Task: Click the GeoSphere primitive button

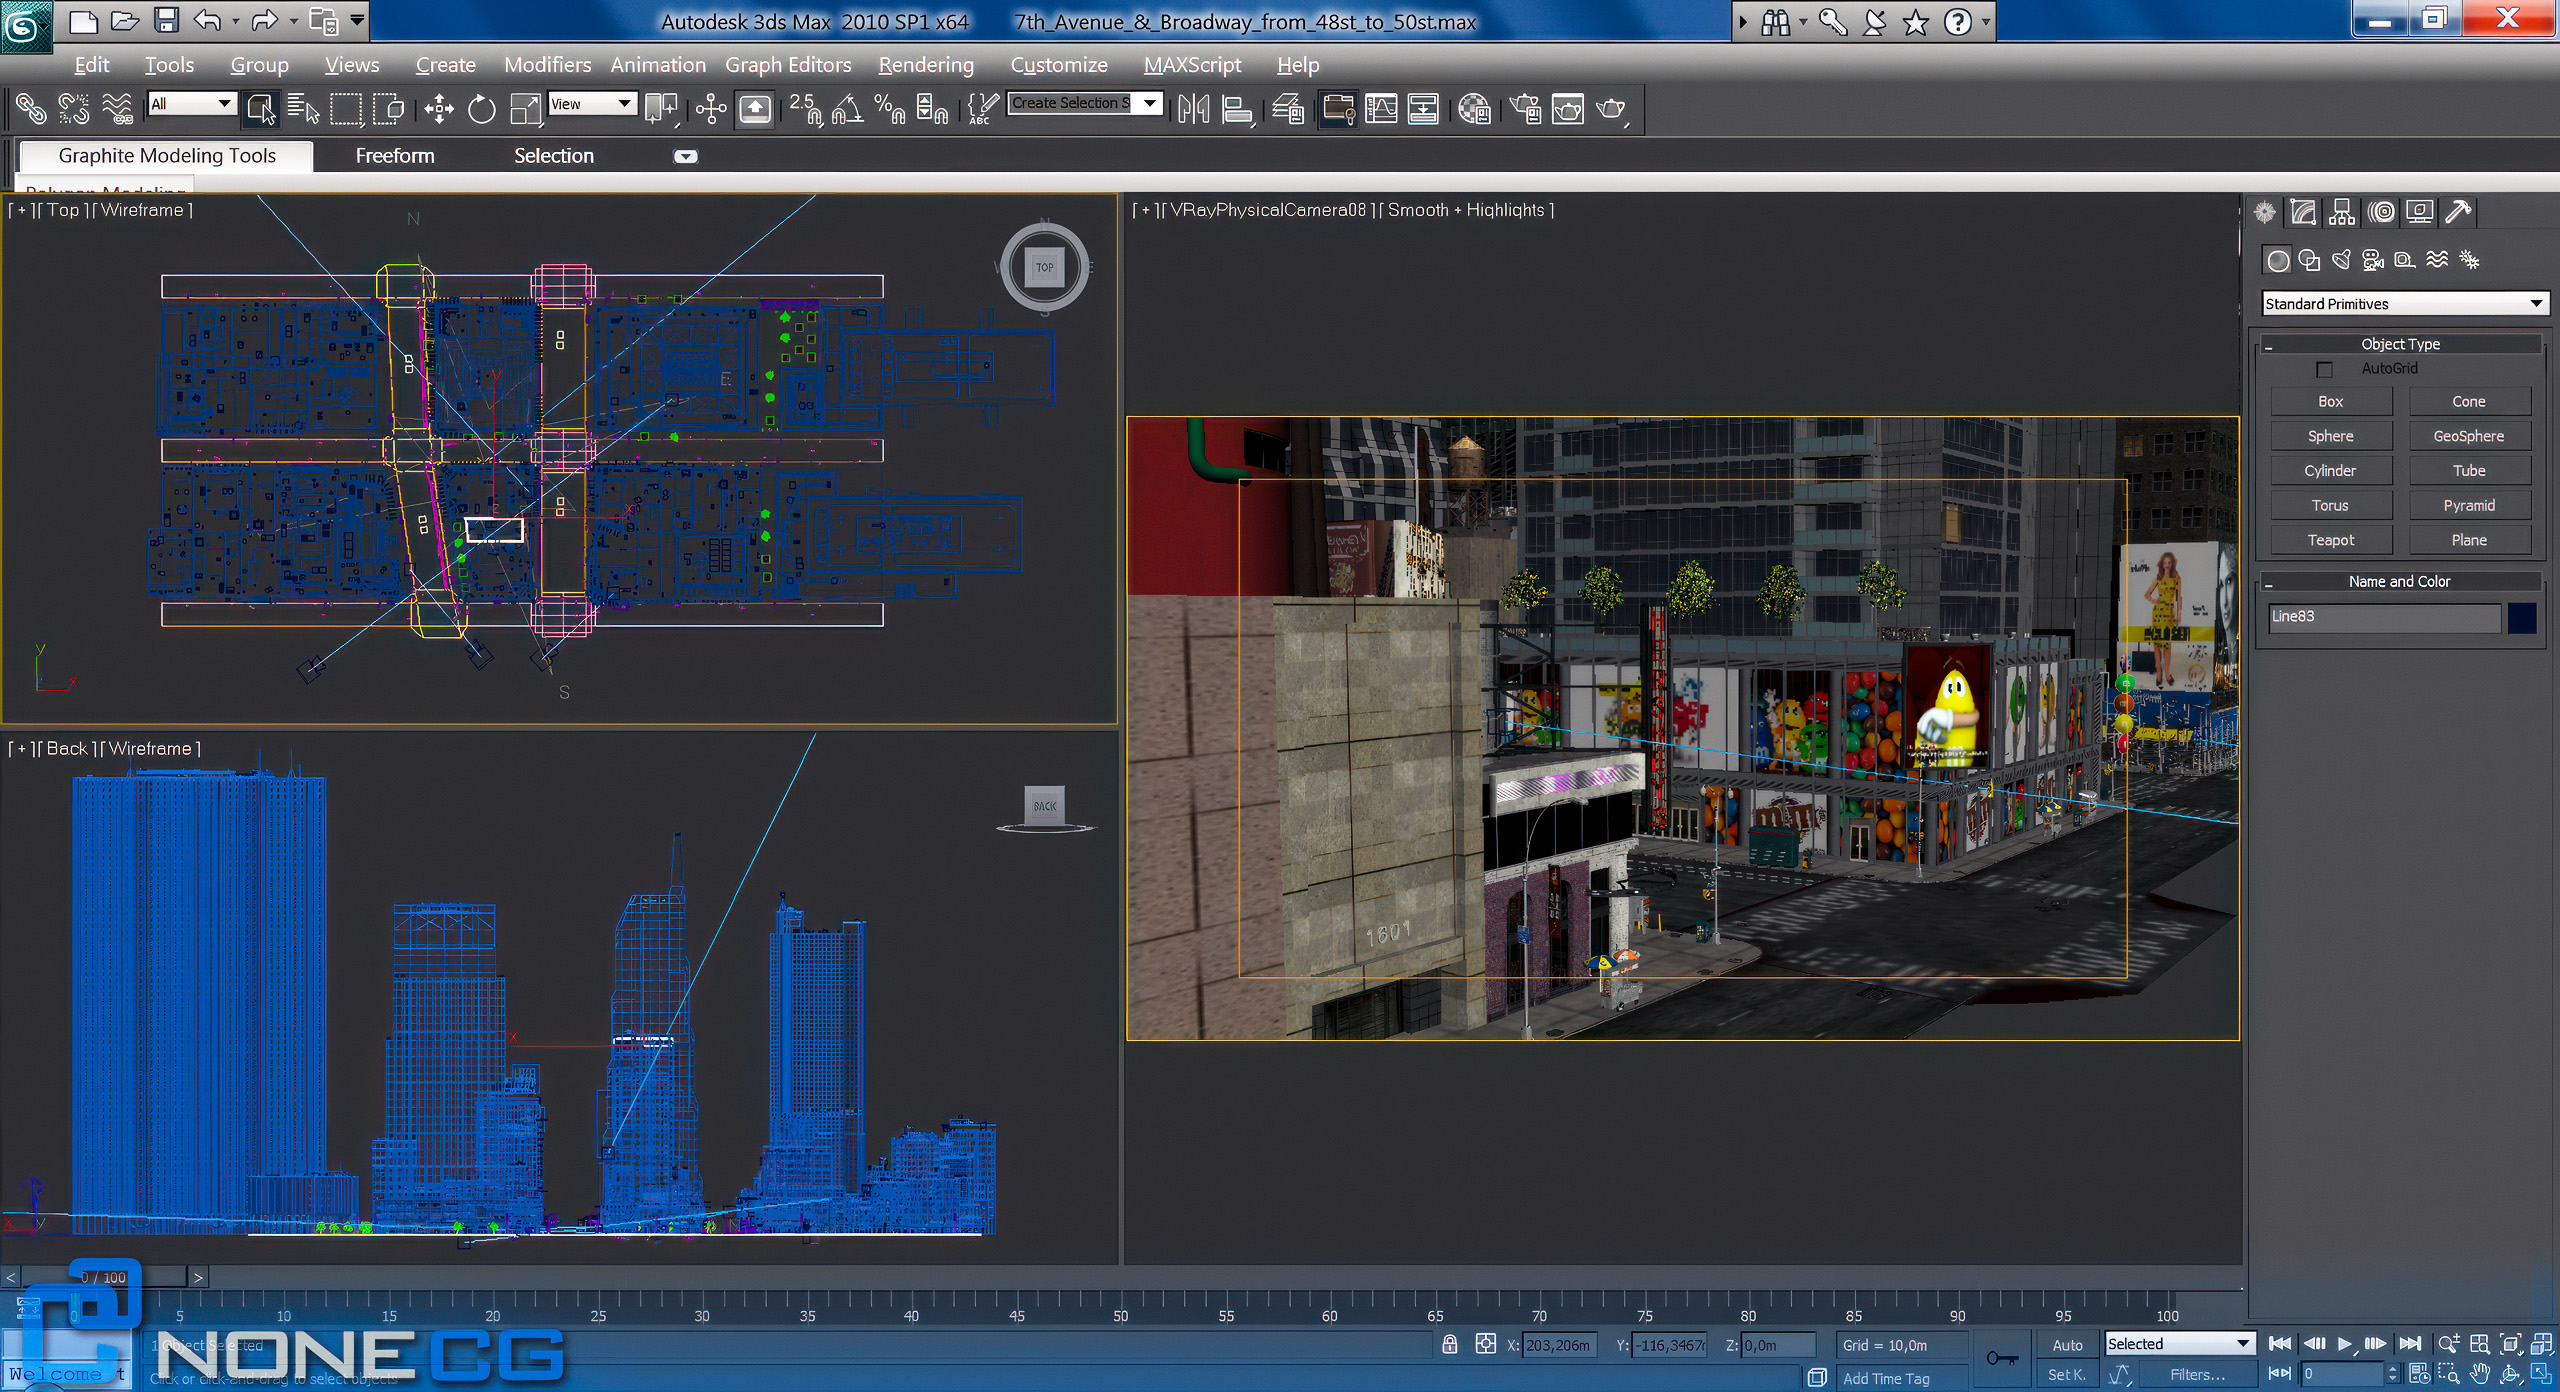Action: pyautogui.click(x=2469, y=436)
